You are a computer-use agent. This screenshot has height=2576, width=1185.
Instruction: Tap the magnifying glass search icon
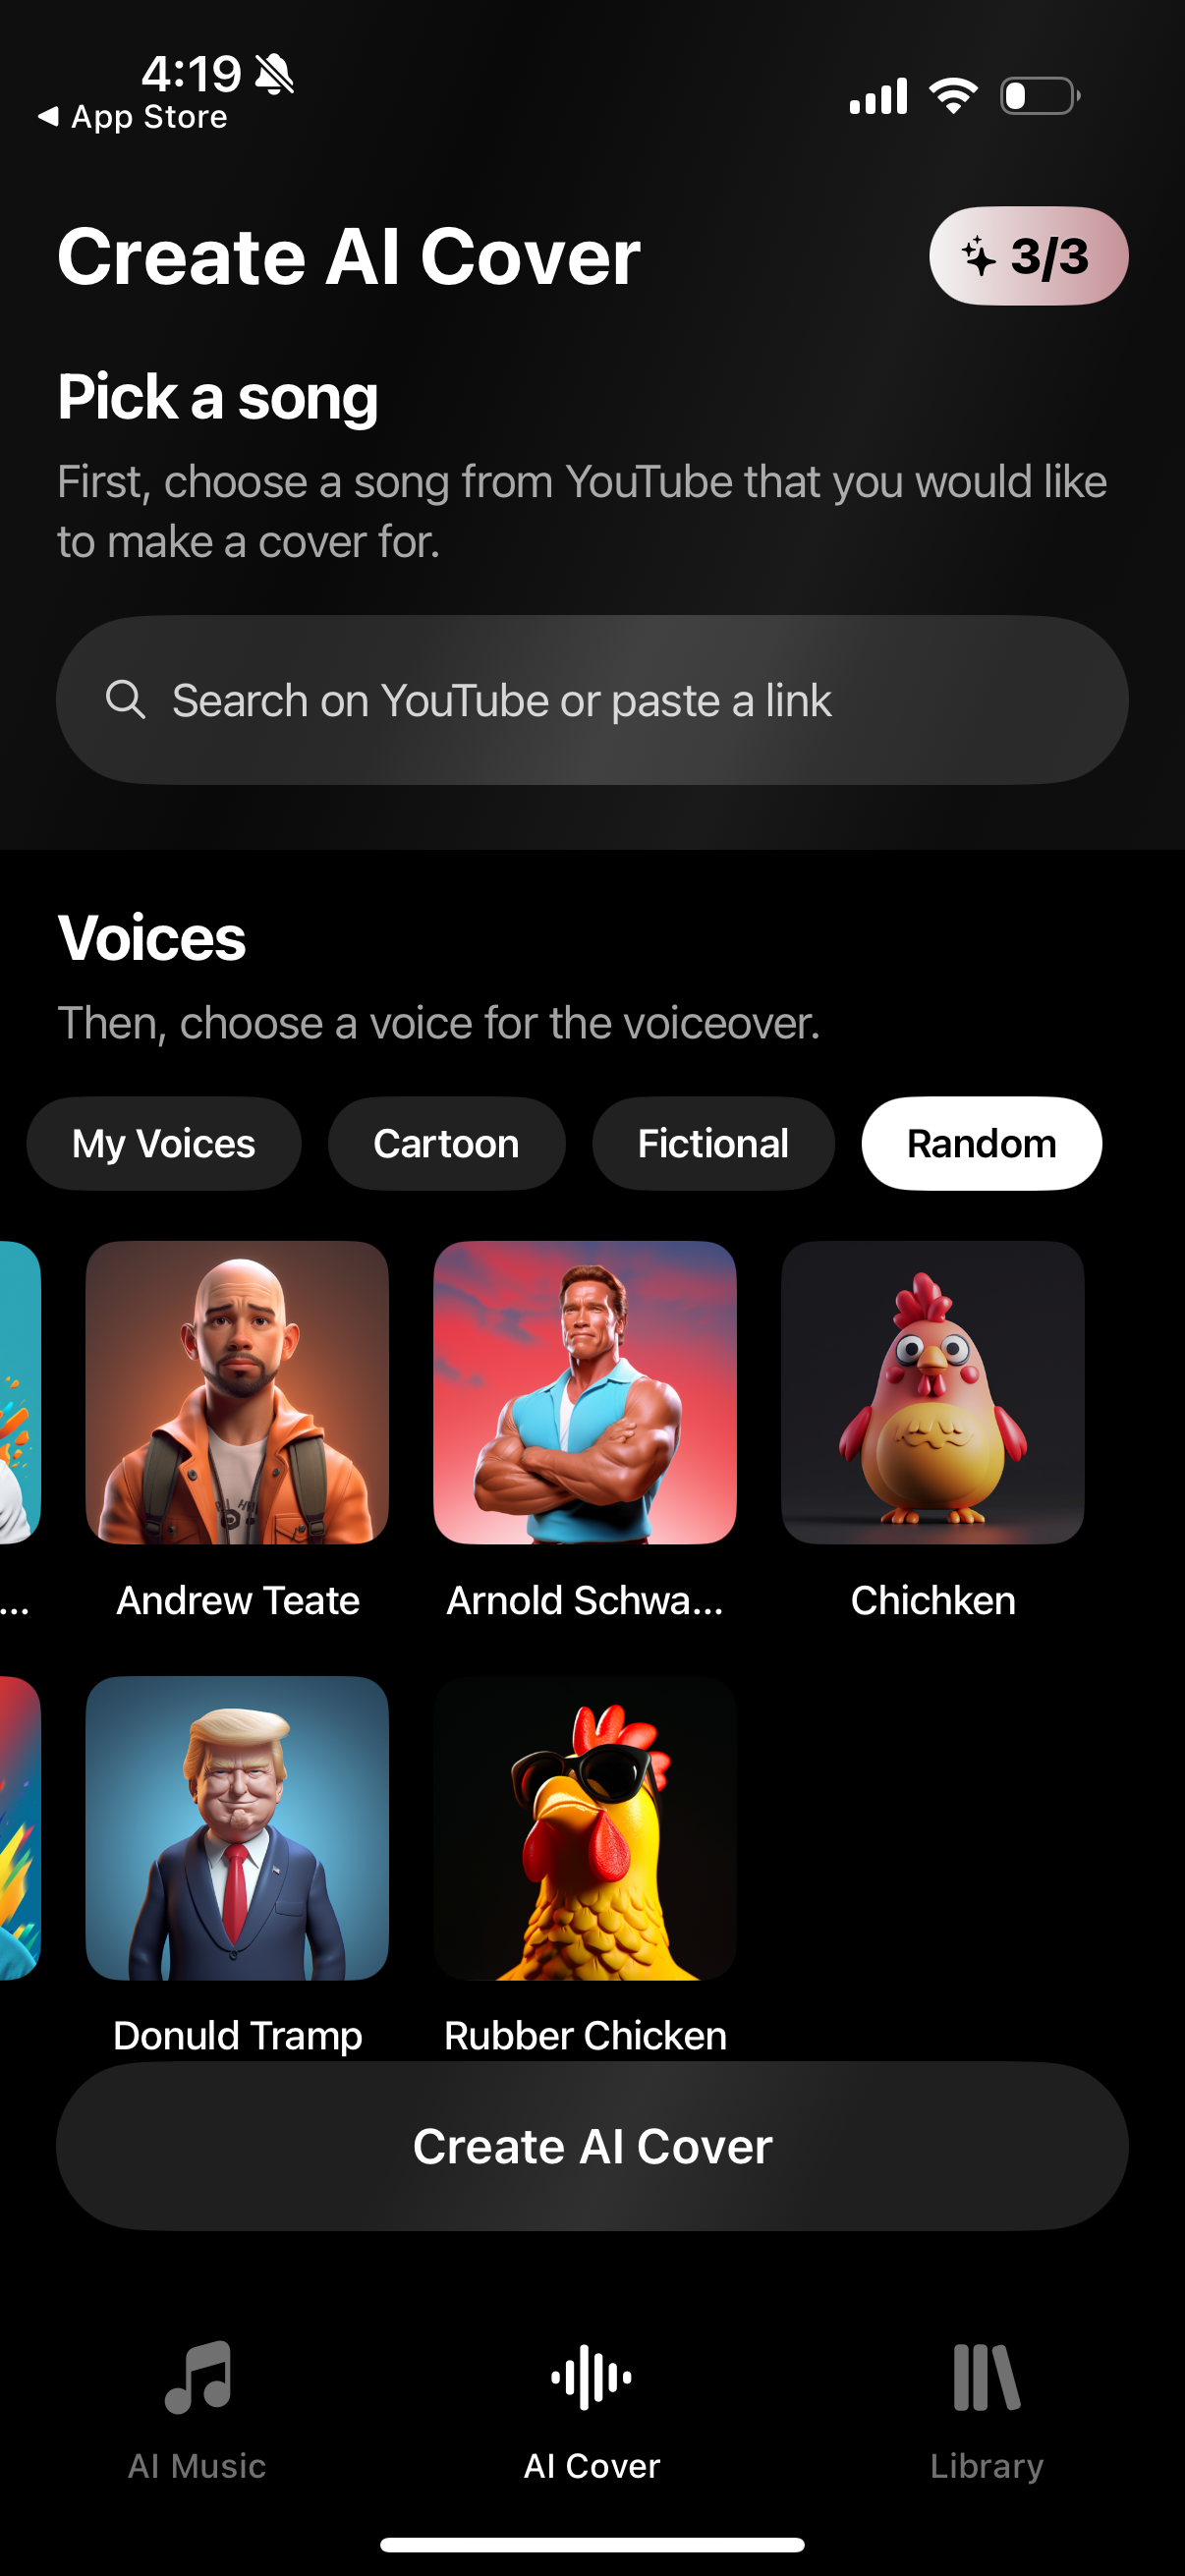pyautogui.click(x=126, y=699)
